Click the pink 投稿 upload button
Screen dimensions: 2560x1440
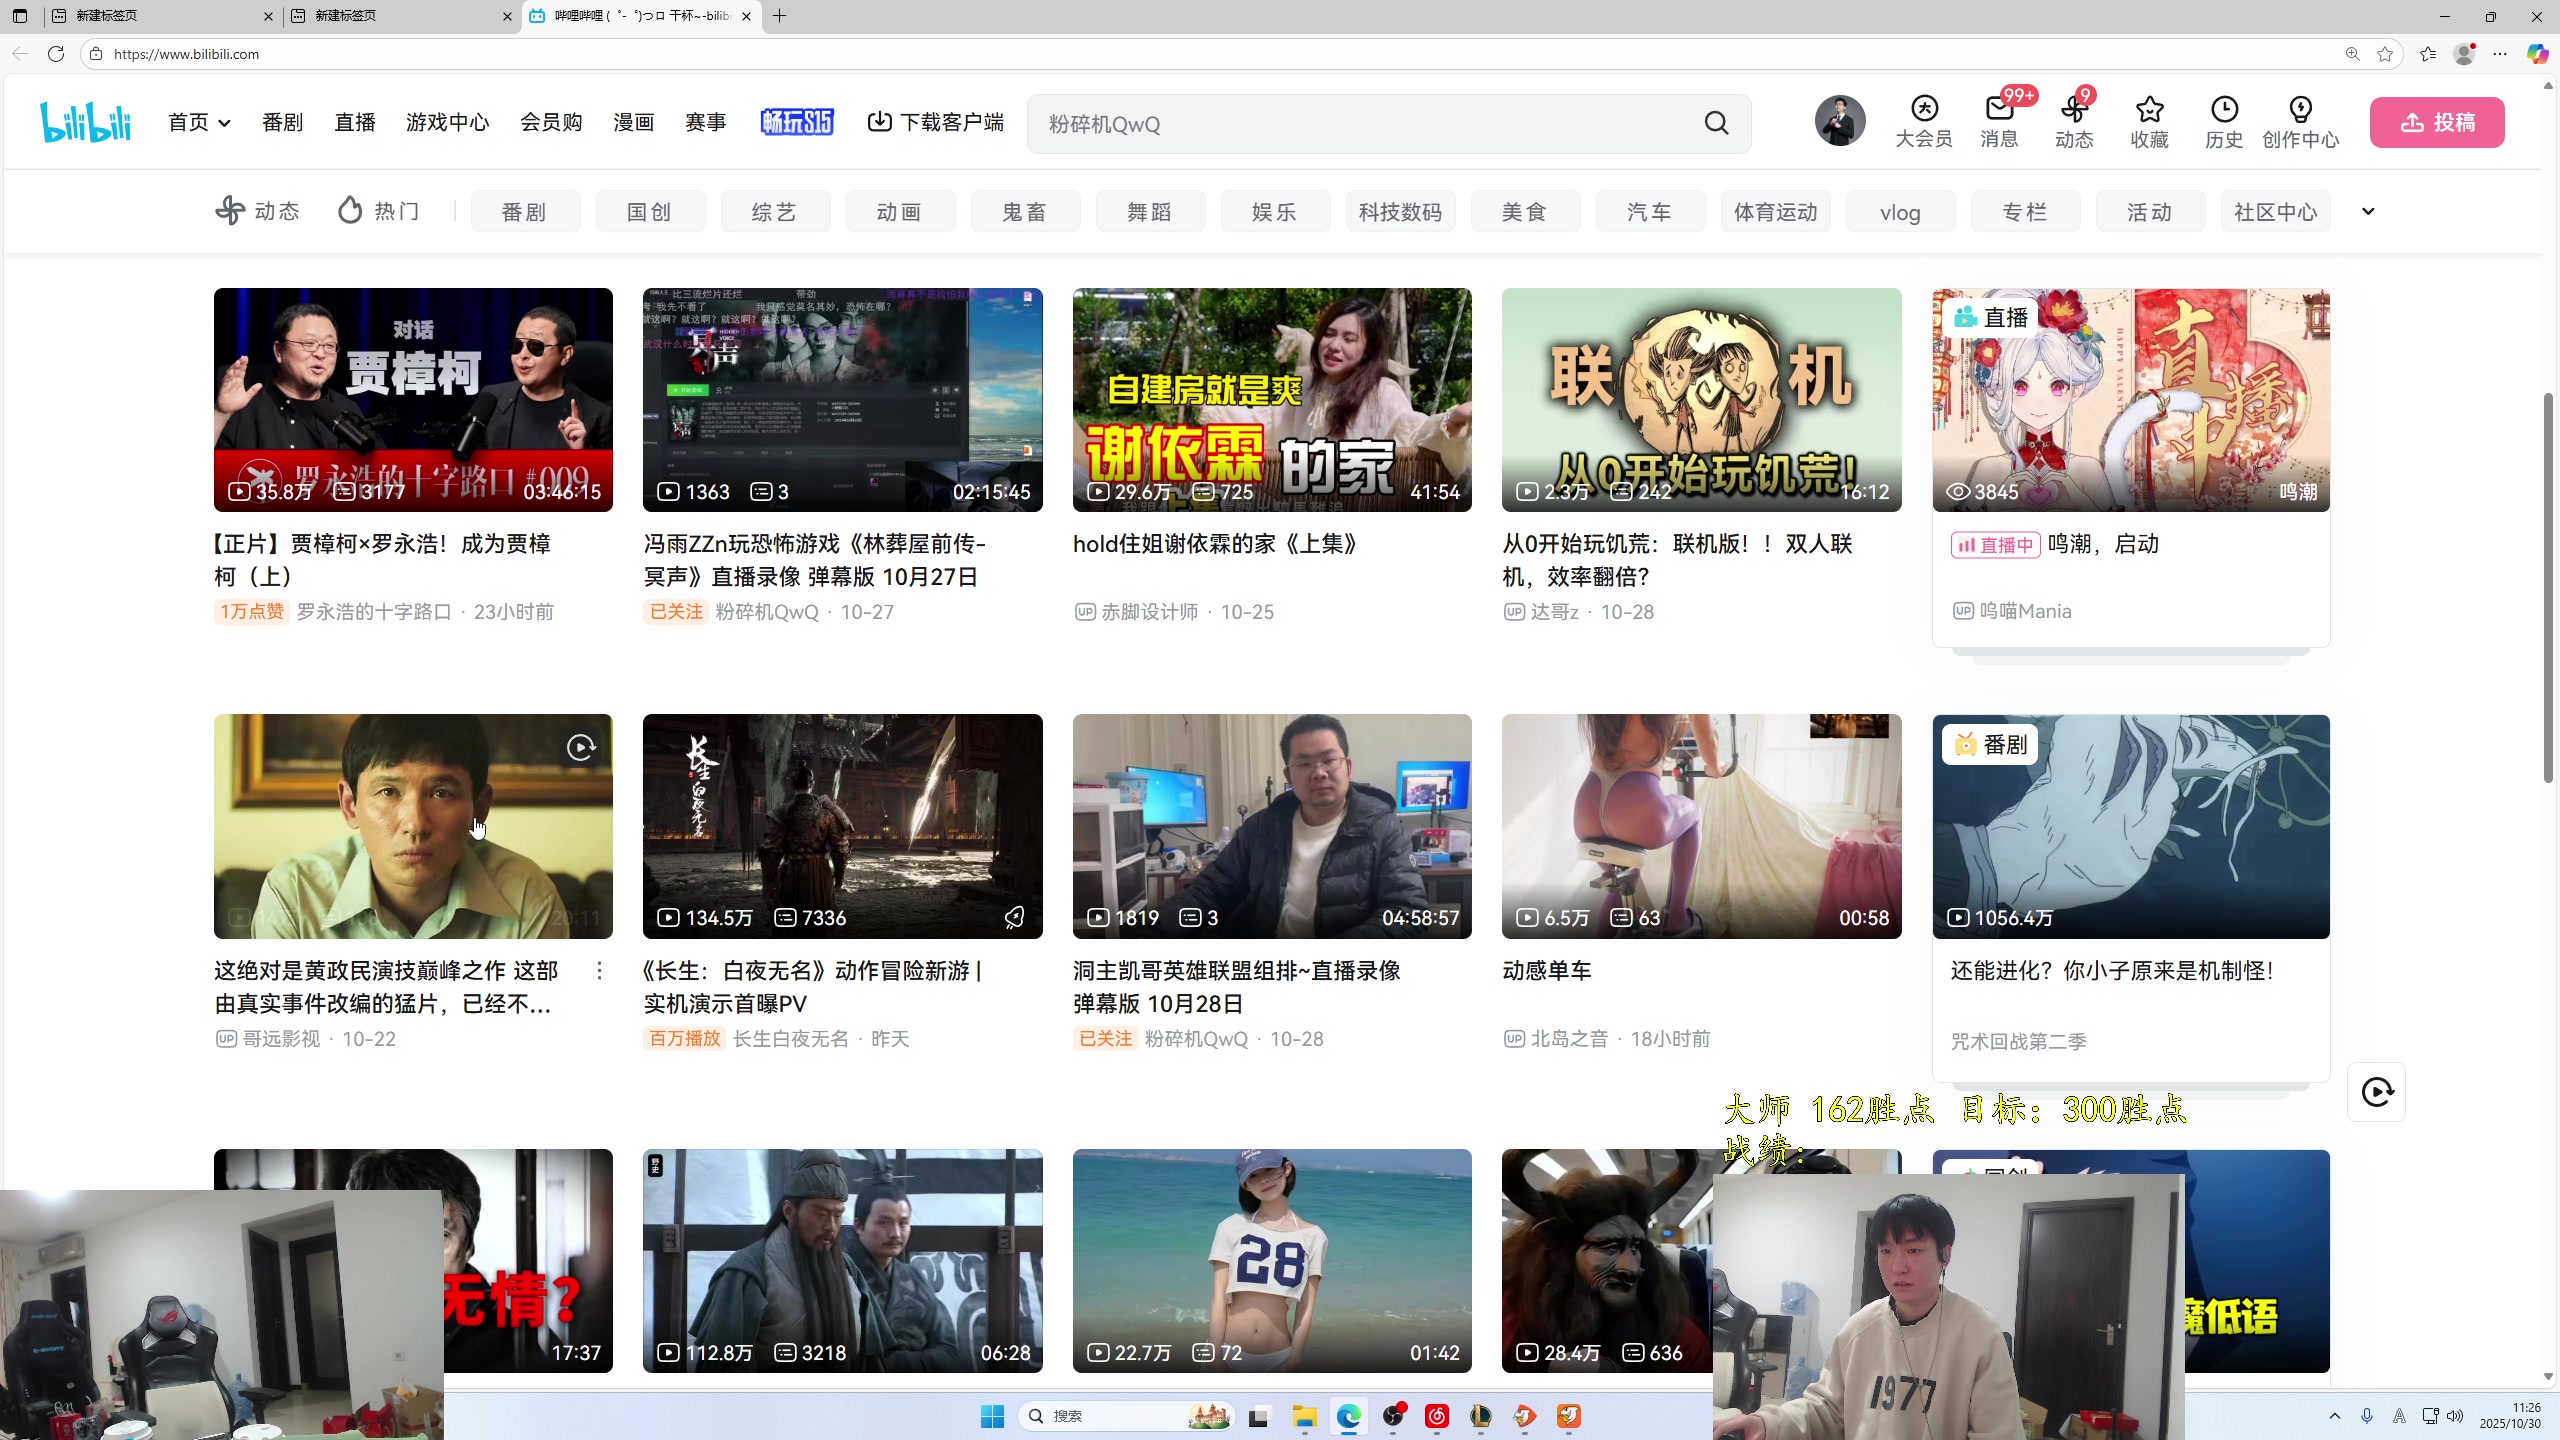click(x=2436, y=122)
